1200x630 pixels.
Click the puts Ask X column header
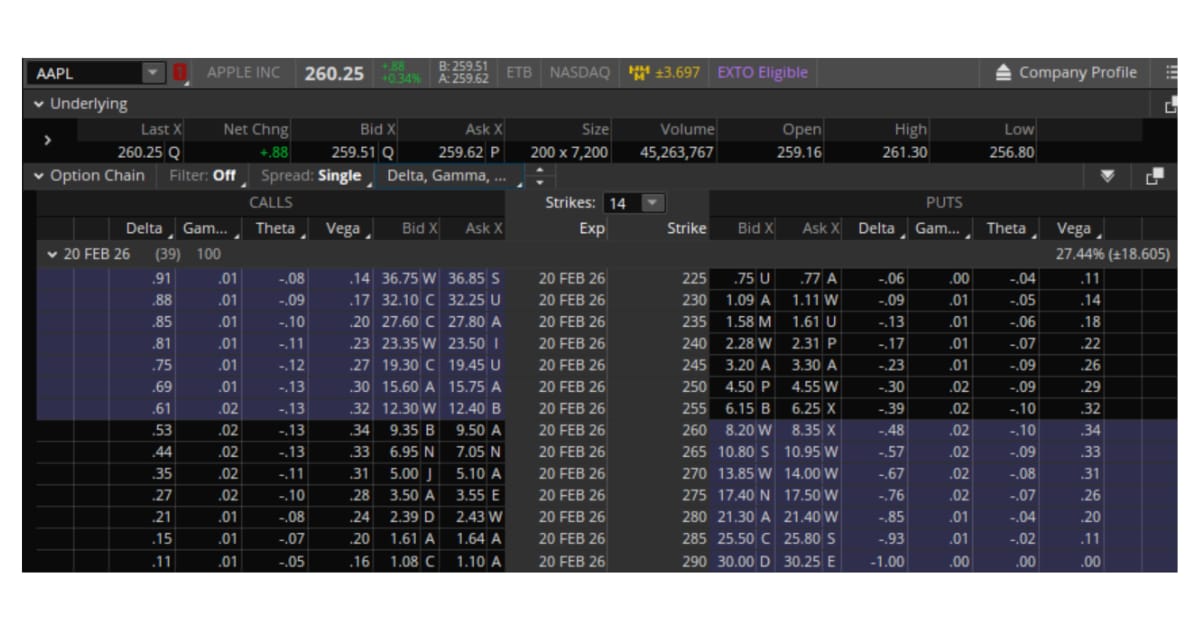pyautogui.click(x=809, y=228)
